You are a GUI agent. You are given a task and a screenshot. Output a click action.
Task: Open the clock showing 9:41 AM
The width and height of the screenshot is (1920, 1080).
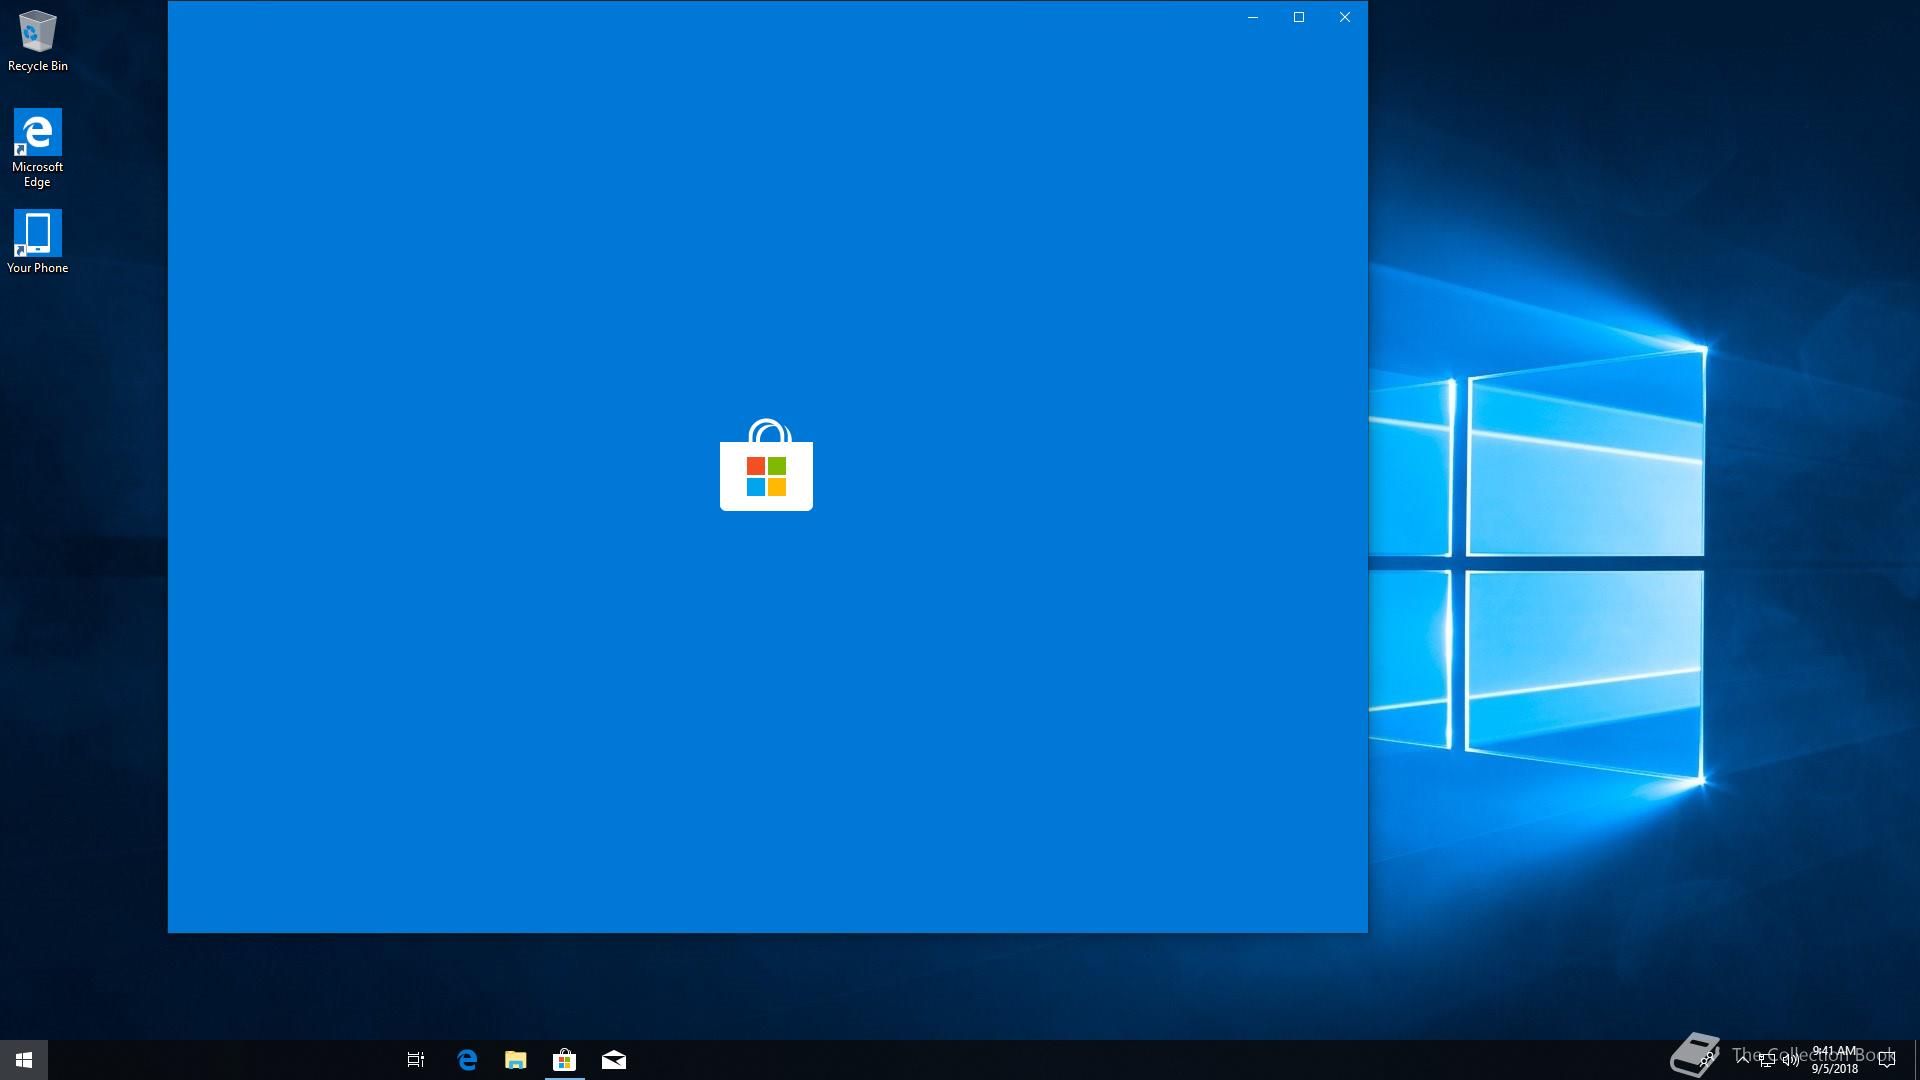pyautogui.click(x=1835, y=1060)
